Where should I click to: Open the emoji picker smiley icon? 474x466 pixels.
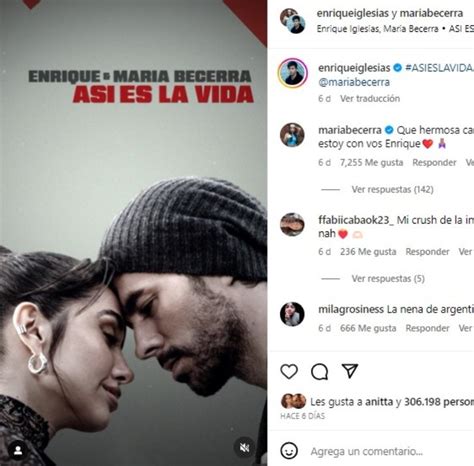[289, 451]
